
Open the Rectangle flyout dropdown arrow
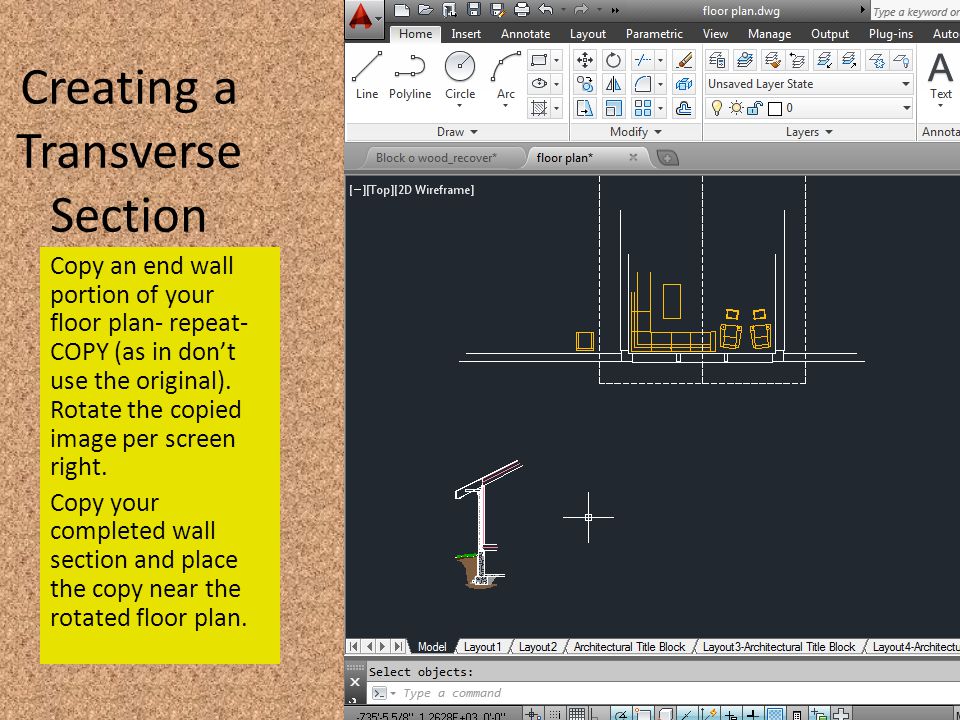coord(557,60)
